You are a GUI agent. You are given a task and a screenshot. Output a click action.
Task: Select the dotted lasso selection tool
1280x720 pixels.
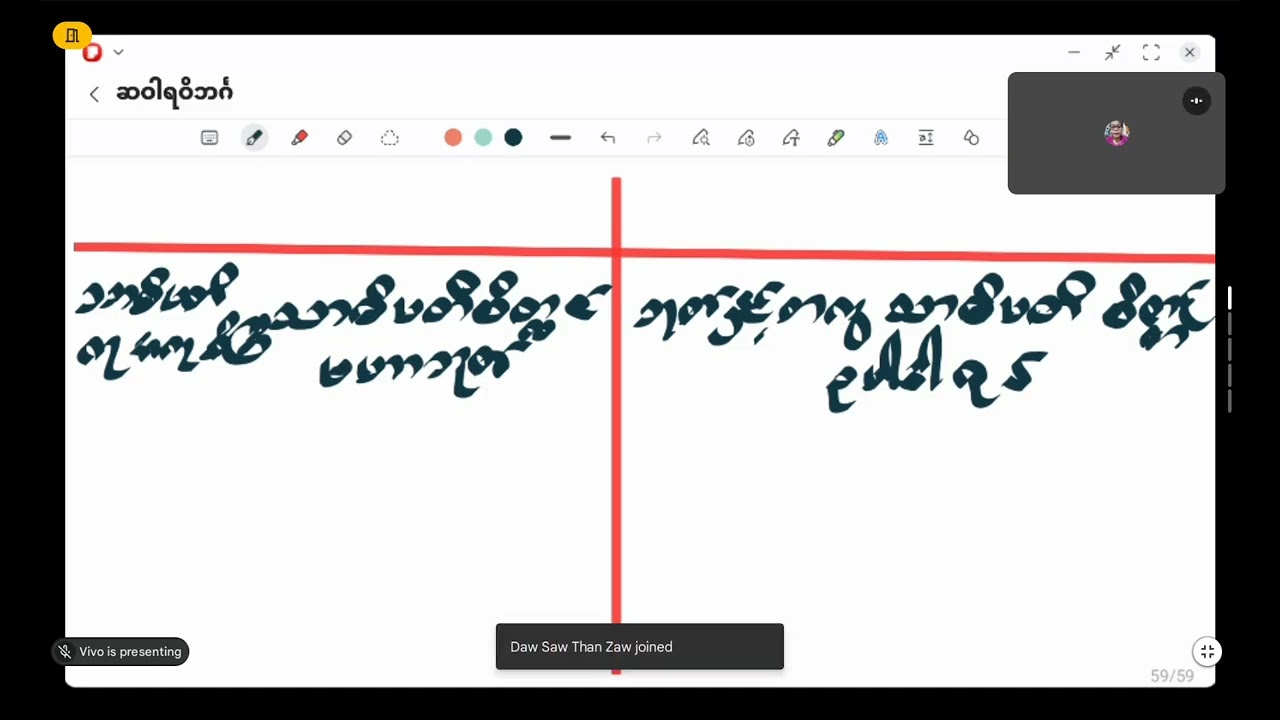coord(390,138)
